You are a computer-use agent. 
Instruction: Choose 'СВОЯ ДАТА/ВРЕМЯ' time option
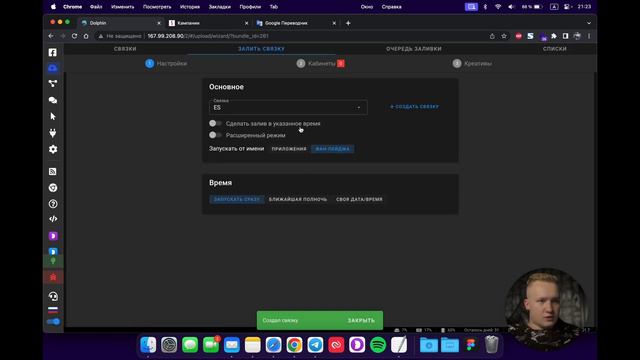click(359, 200)
